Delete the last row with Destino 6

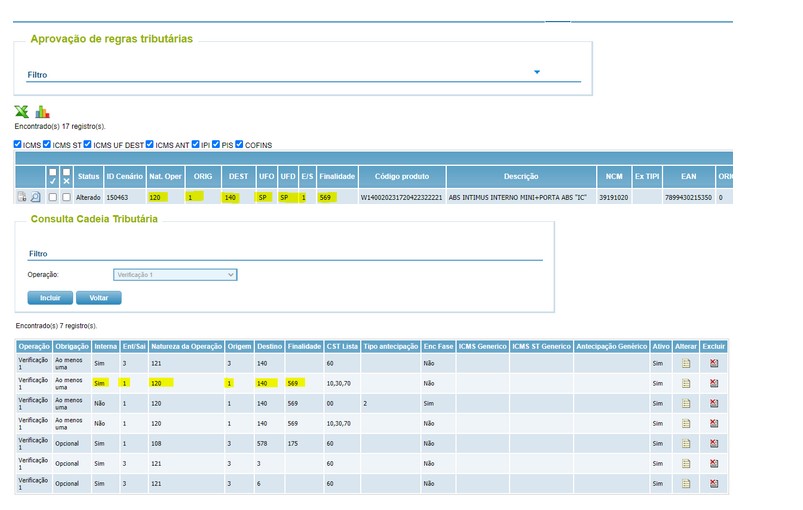[714, 483]
